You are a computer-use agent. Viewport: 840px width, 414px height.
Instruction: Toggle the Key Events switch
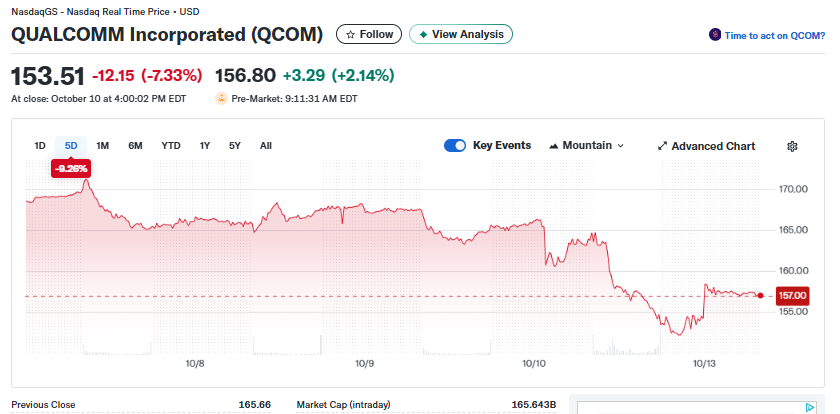455,146
